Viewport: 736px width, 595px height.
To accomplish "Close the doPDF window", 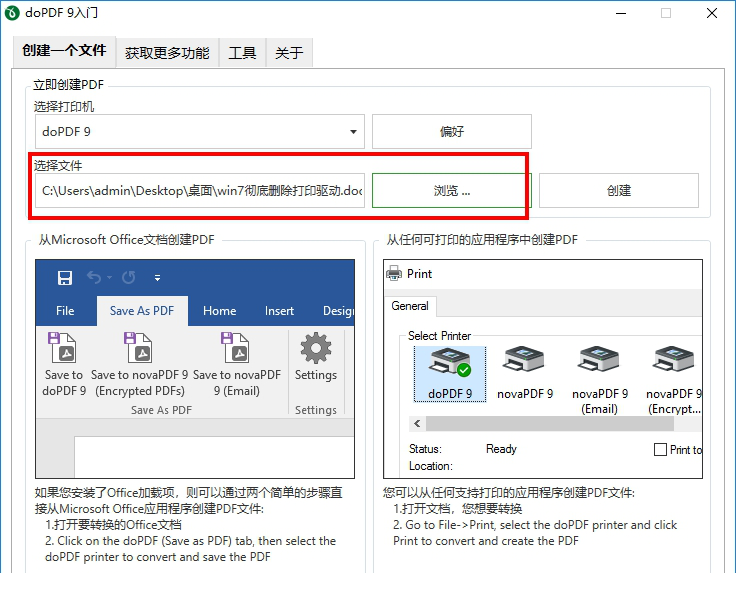I will click(712, 13).
